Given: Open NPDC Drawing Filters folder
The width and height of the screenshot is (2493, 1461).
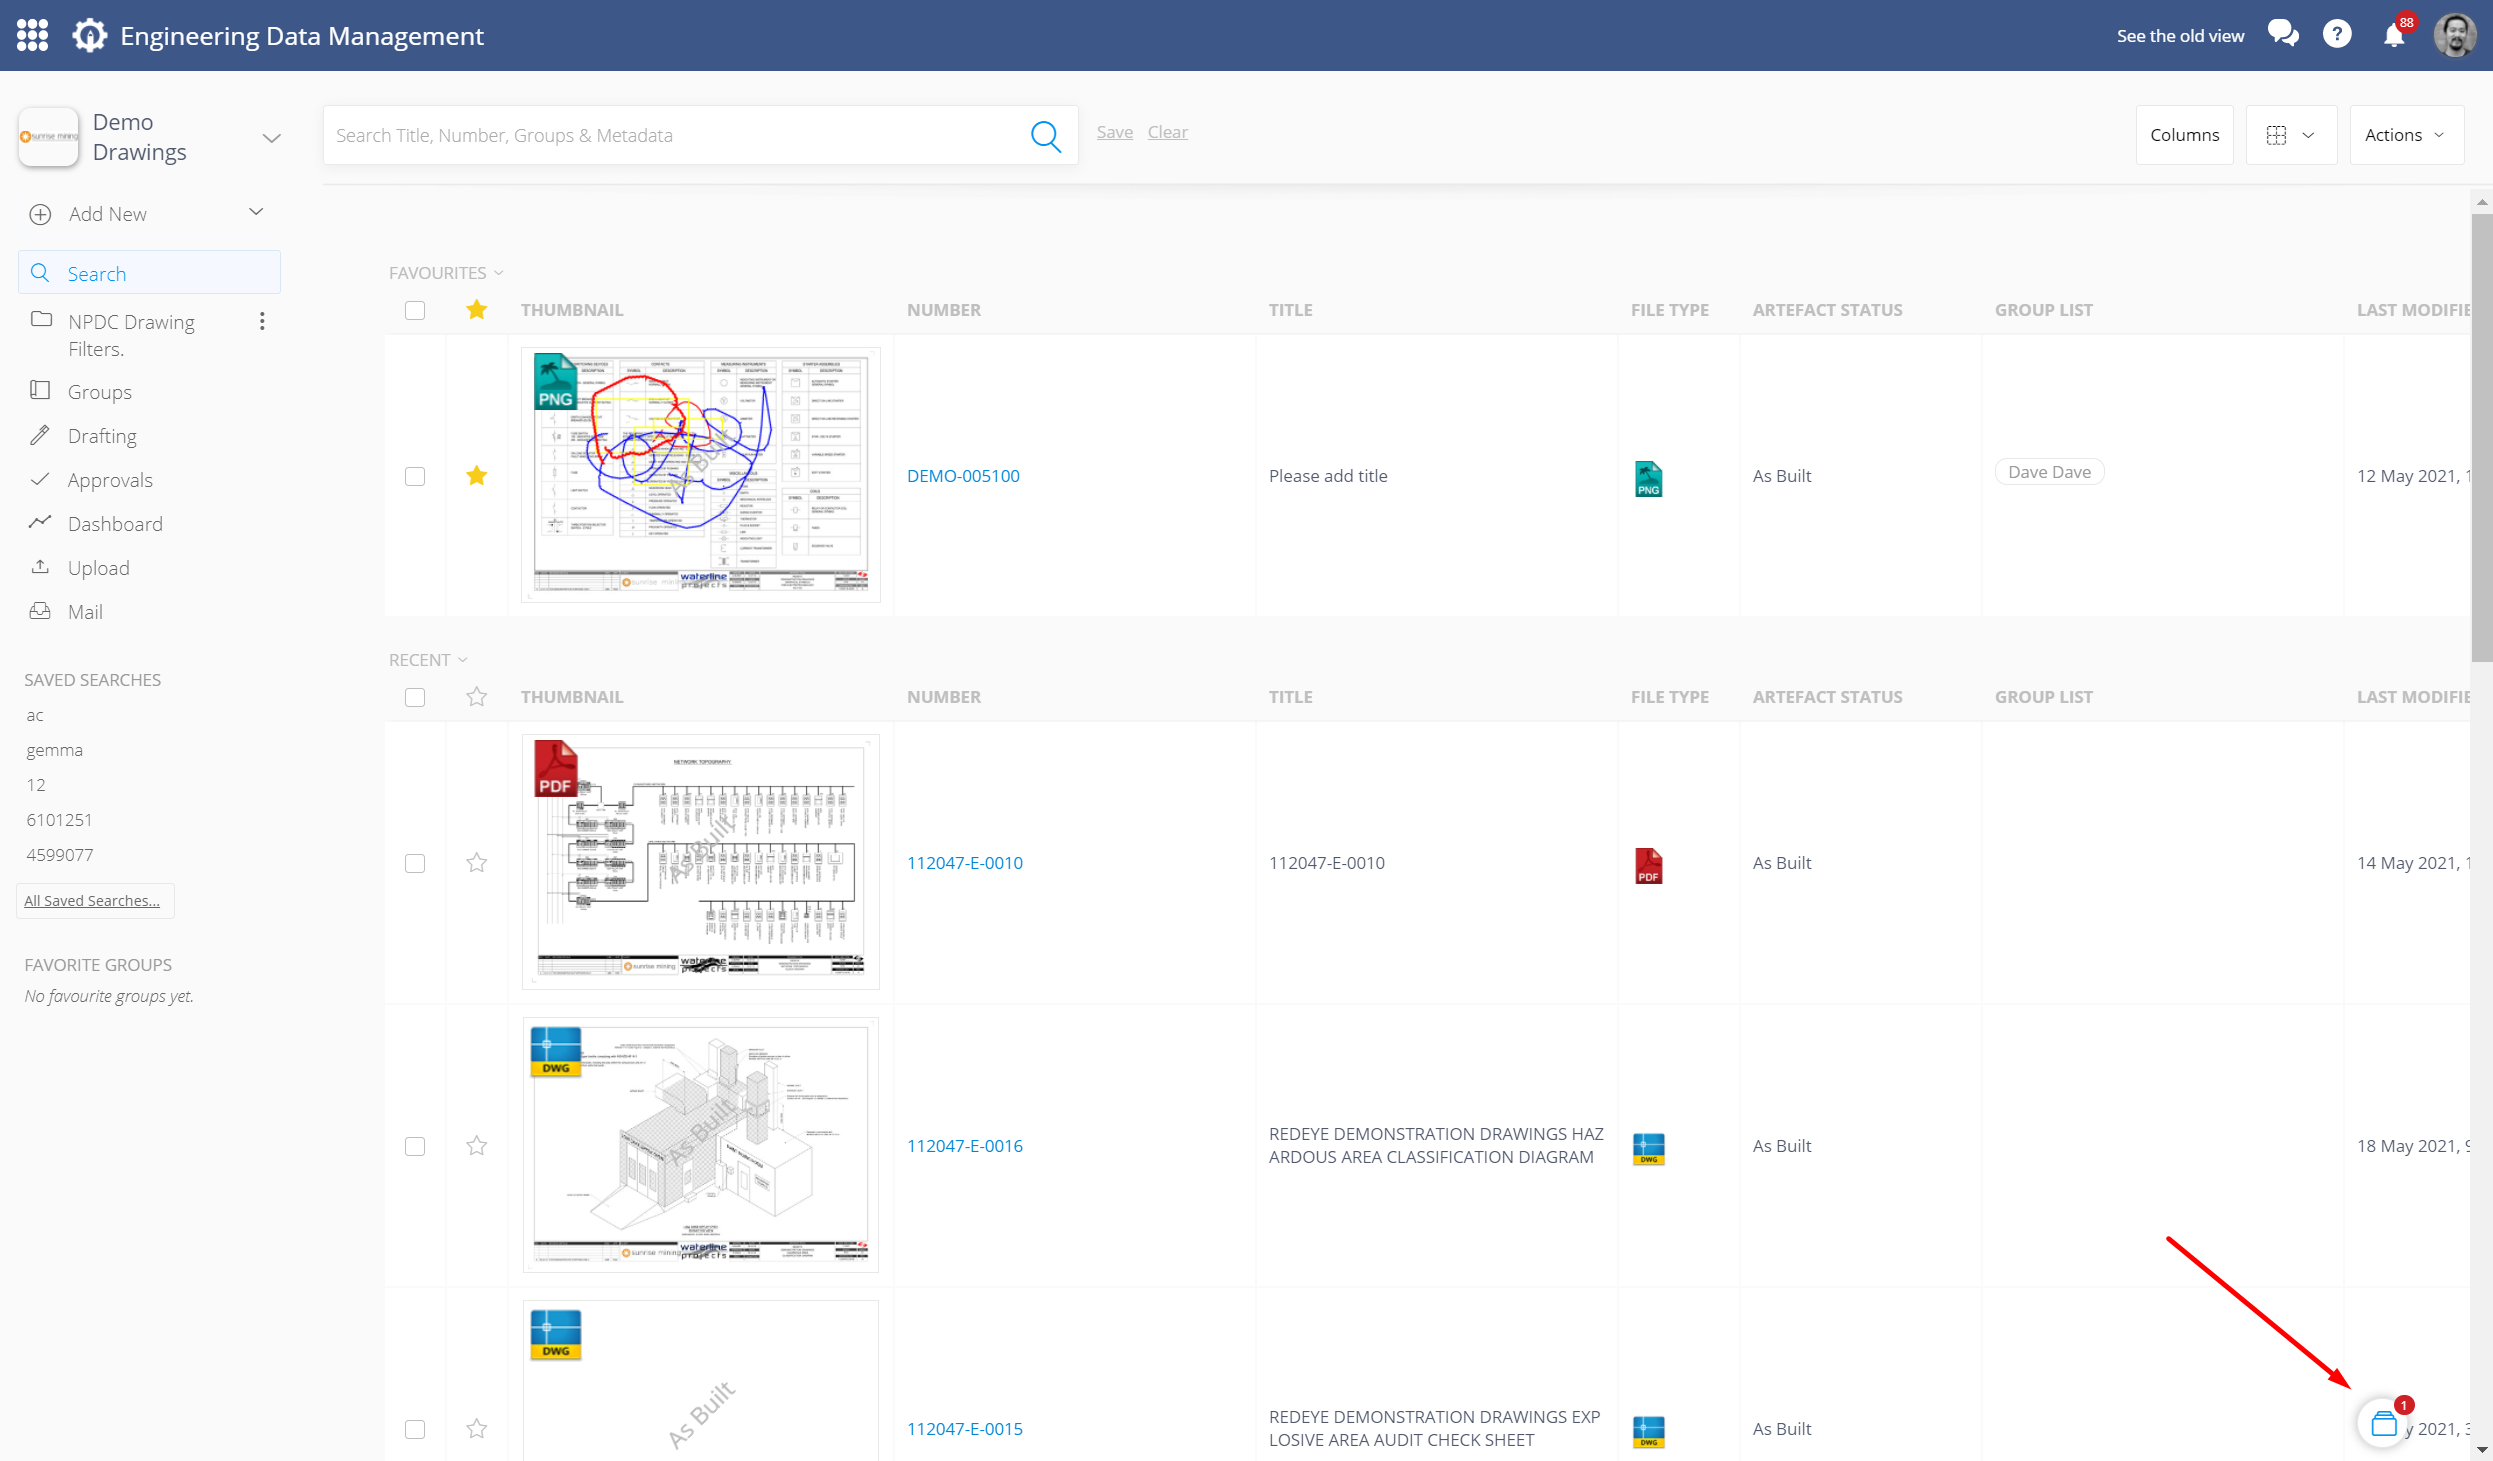Looking at the screenshot, I should coord(131,335).
